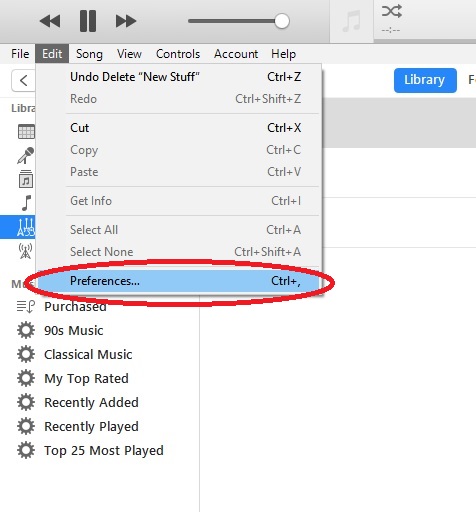Click the radio tower sidebar icon

[x=25, y=251]
